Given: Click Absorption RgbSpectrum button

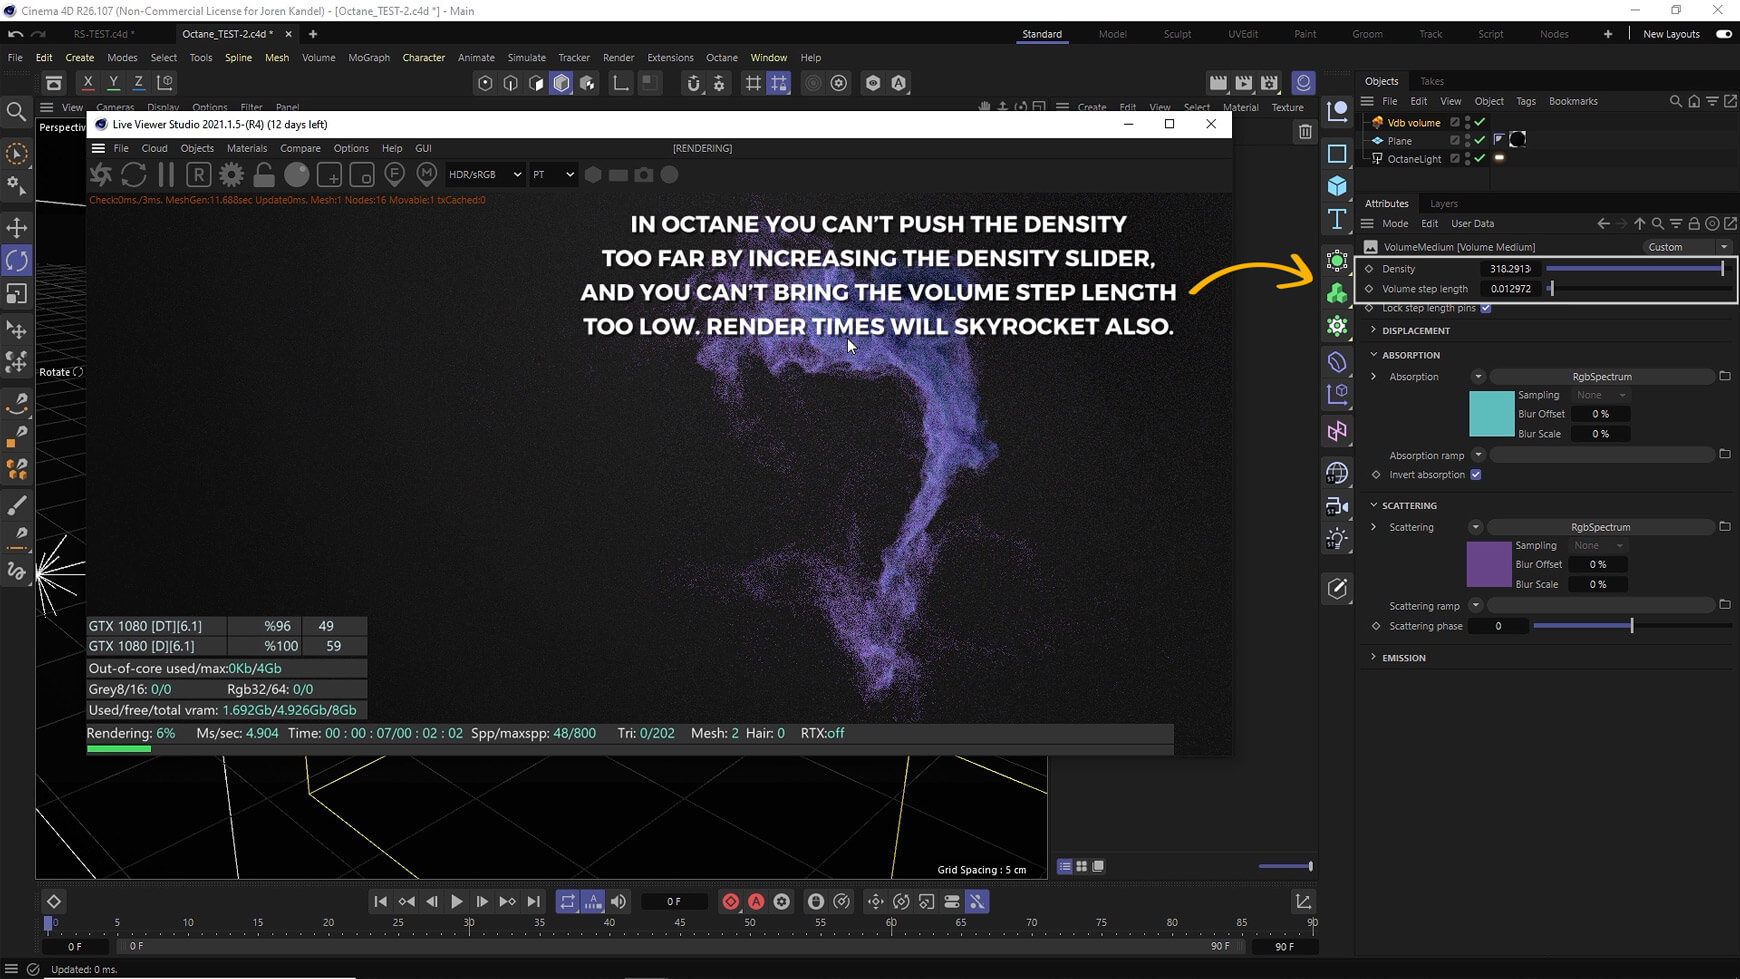Looking at the screenshot, I should click(x=1602, y=377).
